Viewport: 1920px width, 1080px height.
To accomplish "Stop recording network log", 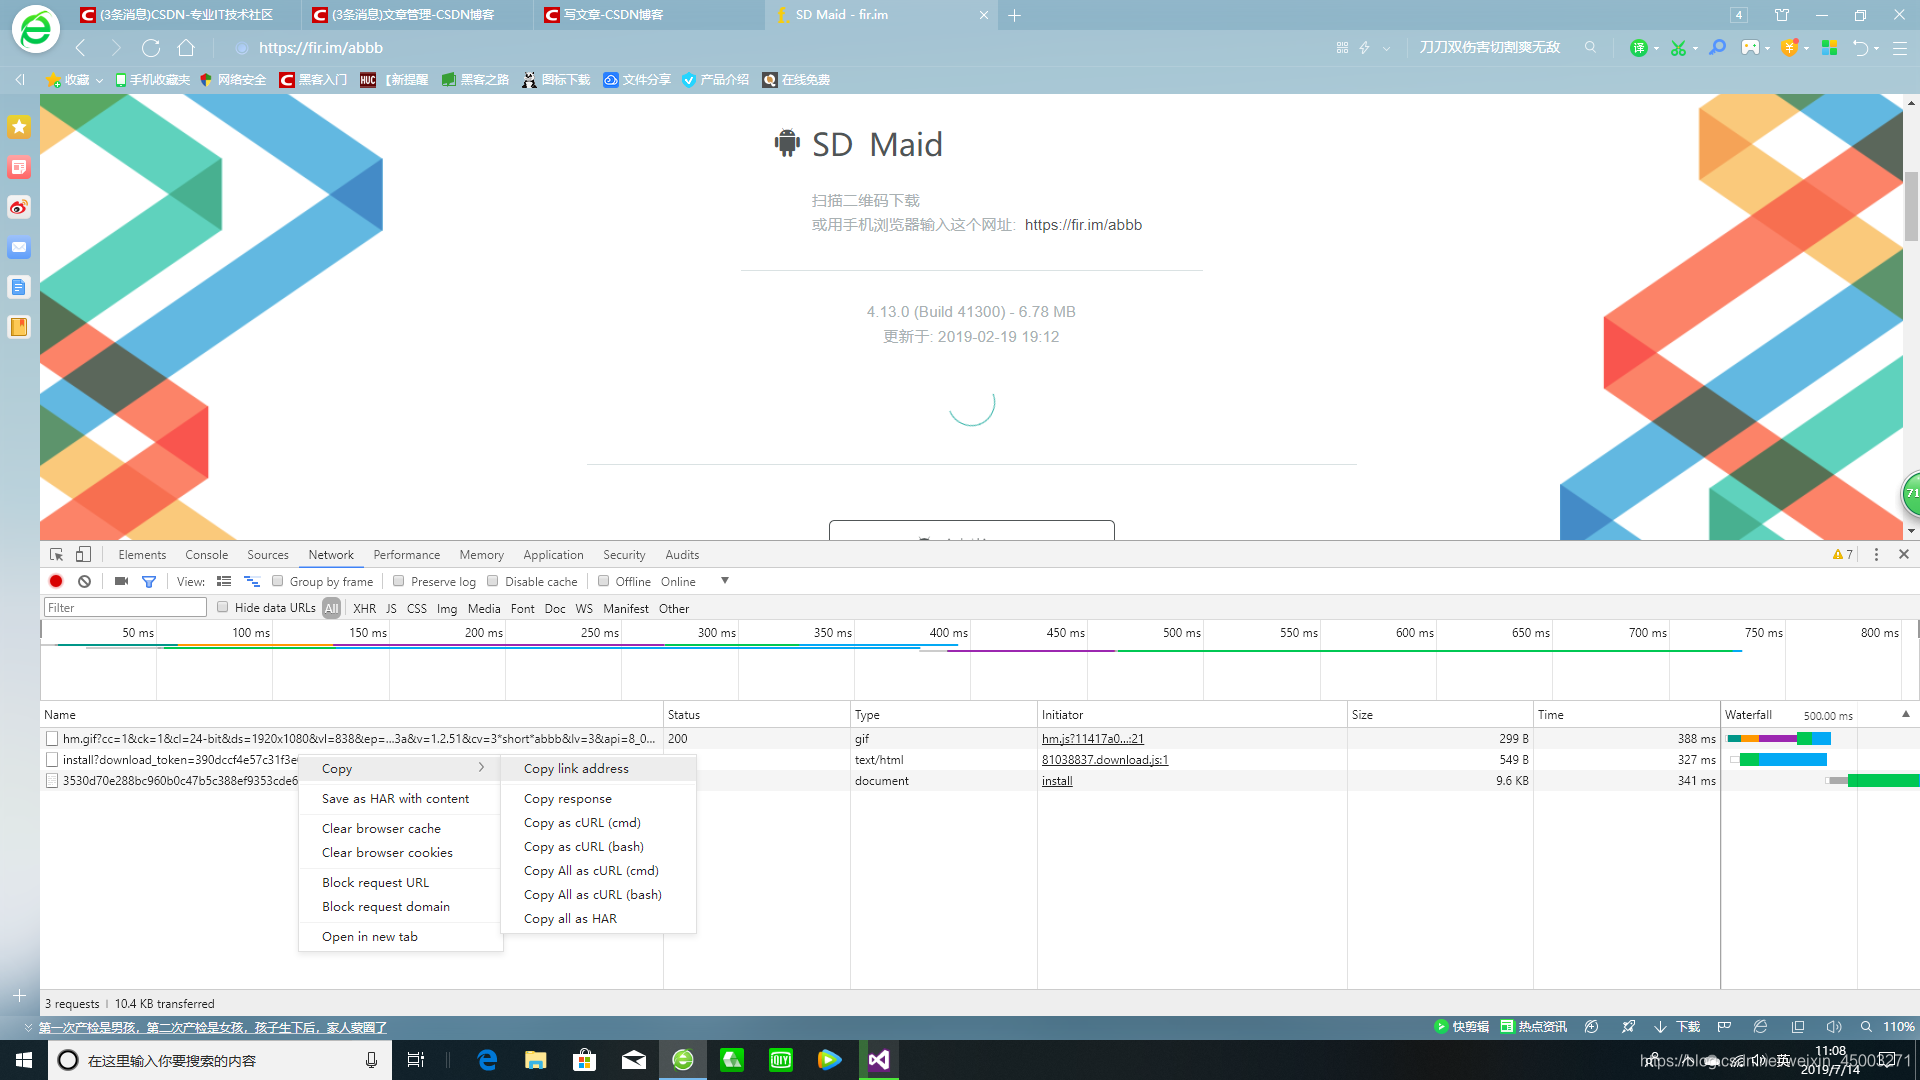I will pos(56,582).
